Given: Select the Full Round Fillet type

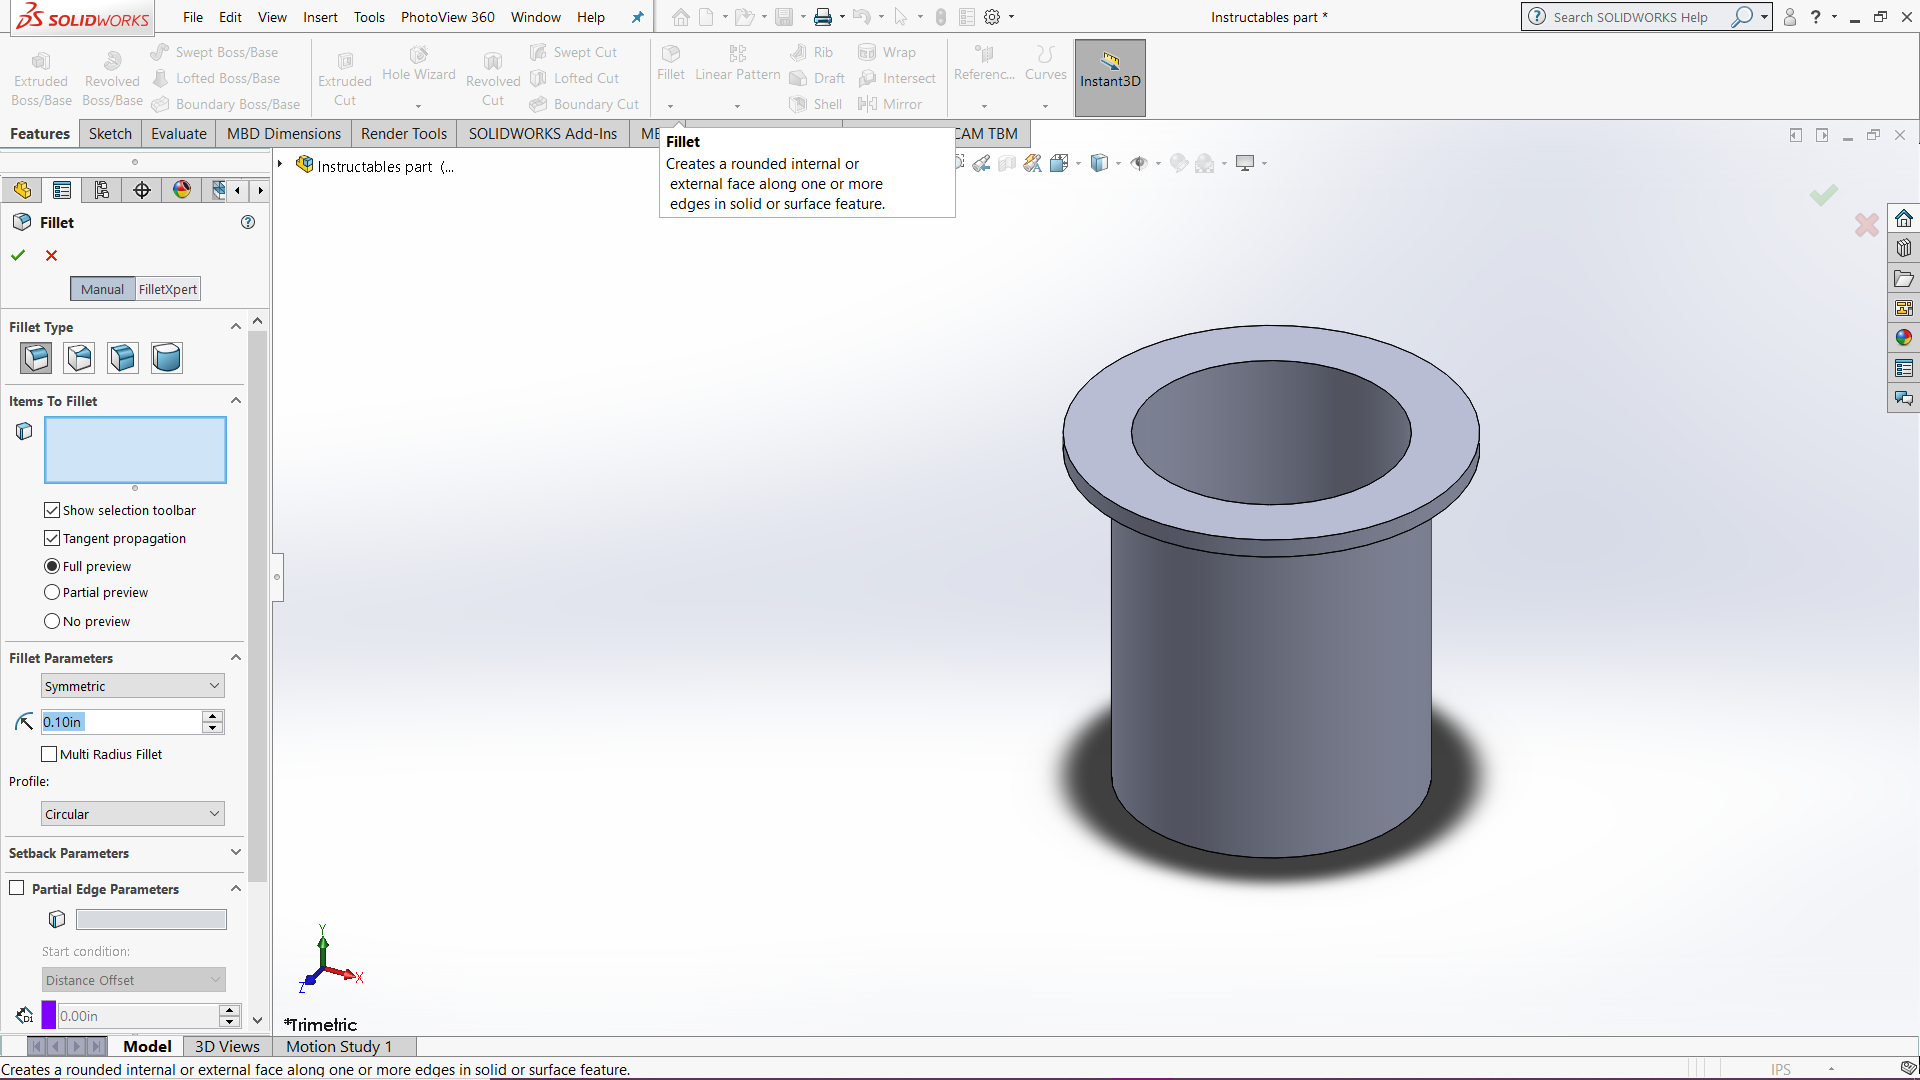Looking at the screenshot, I should click(x=166, y=357).
